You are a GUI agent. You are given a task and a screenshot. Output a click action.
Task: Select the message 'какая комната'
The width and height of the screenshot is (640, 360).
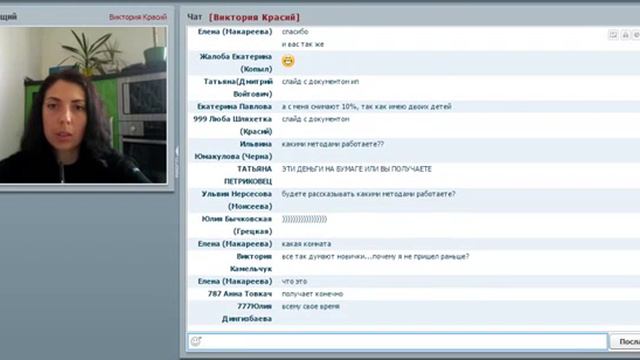(307, 244)
